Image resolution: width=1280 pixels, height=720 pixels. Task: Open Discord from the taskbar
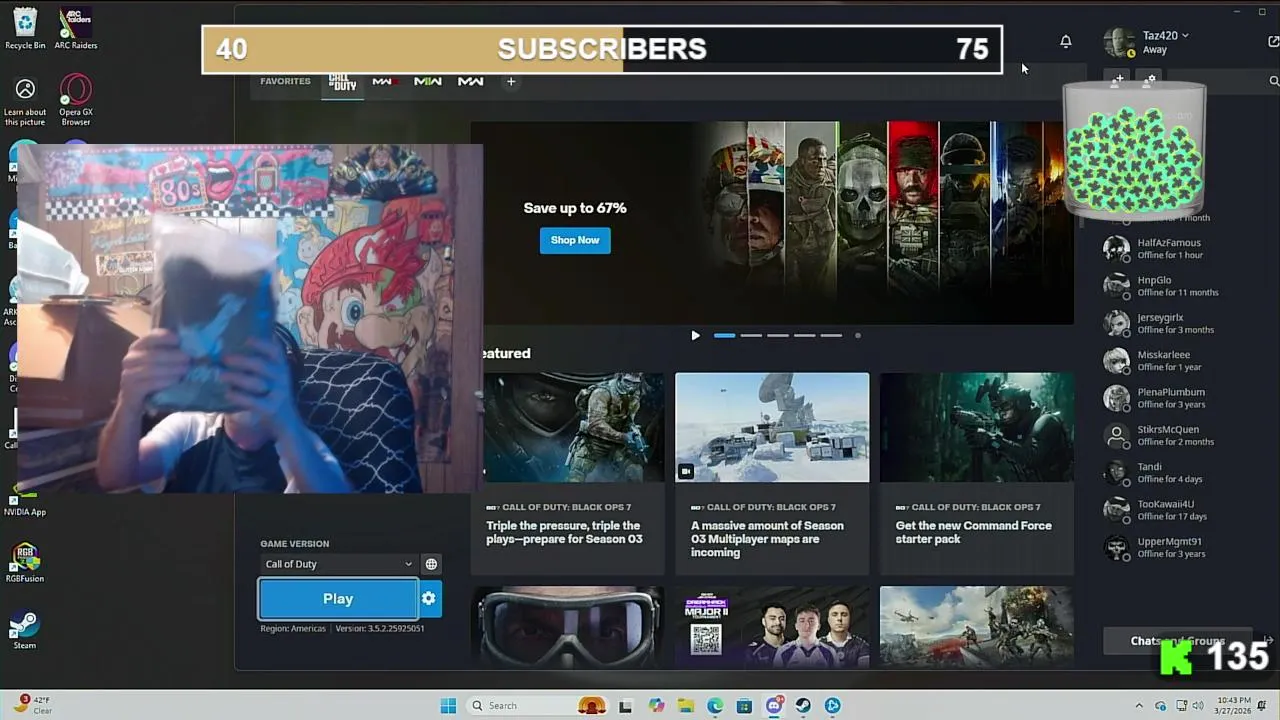(774, 706)
